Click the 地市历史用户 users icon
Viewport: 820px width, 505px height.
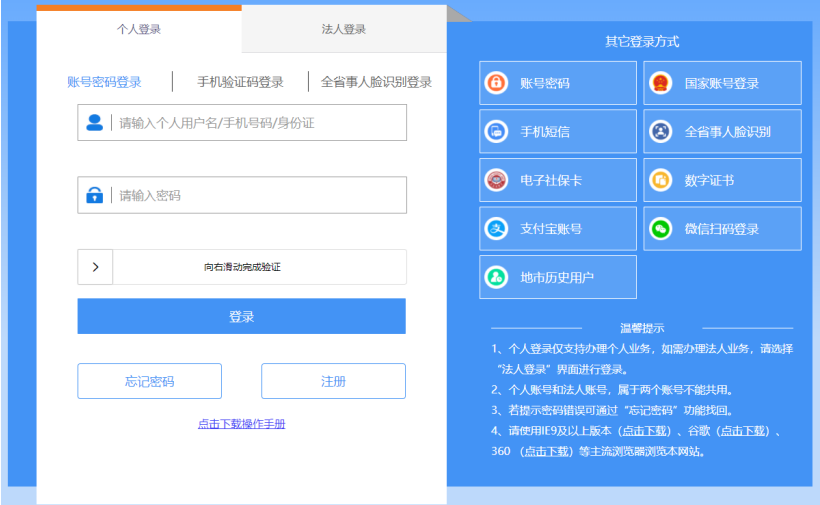click(x=496, y=277)
